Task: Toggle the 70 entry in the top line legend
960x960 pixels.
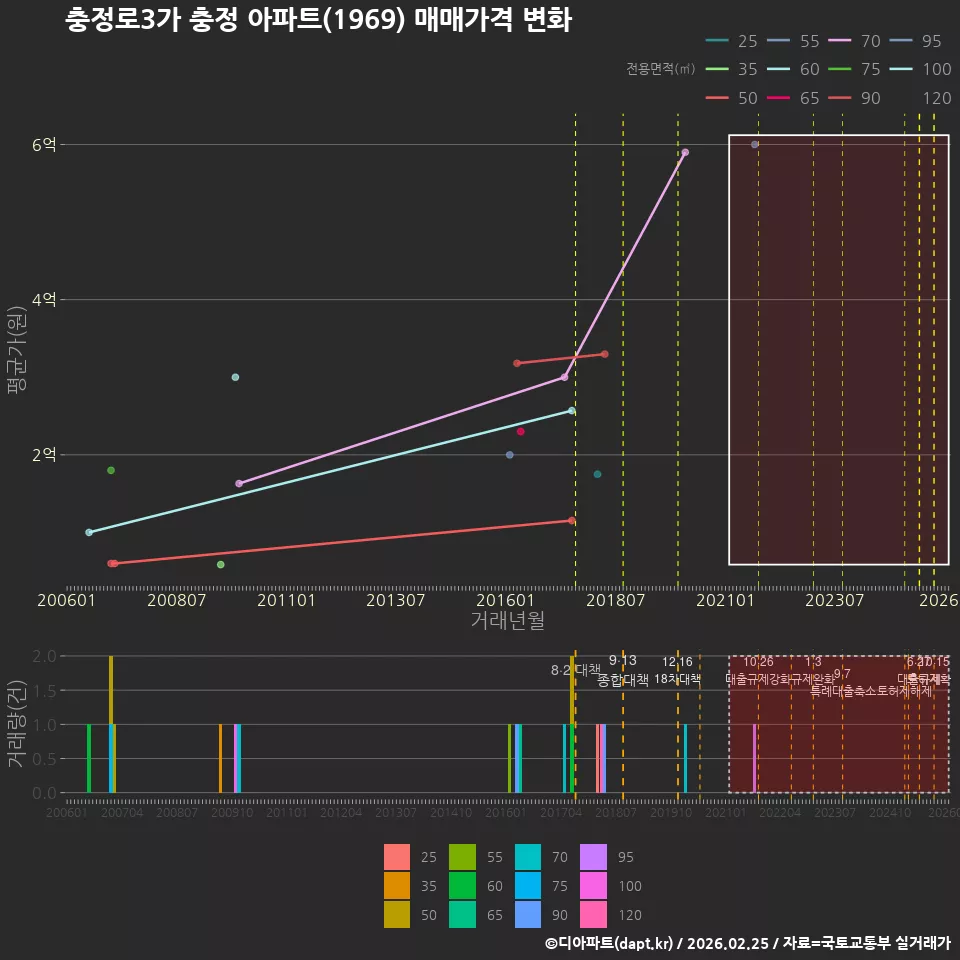Action: (x=855, y=41)
